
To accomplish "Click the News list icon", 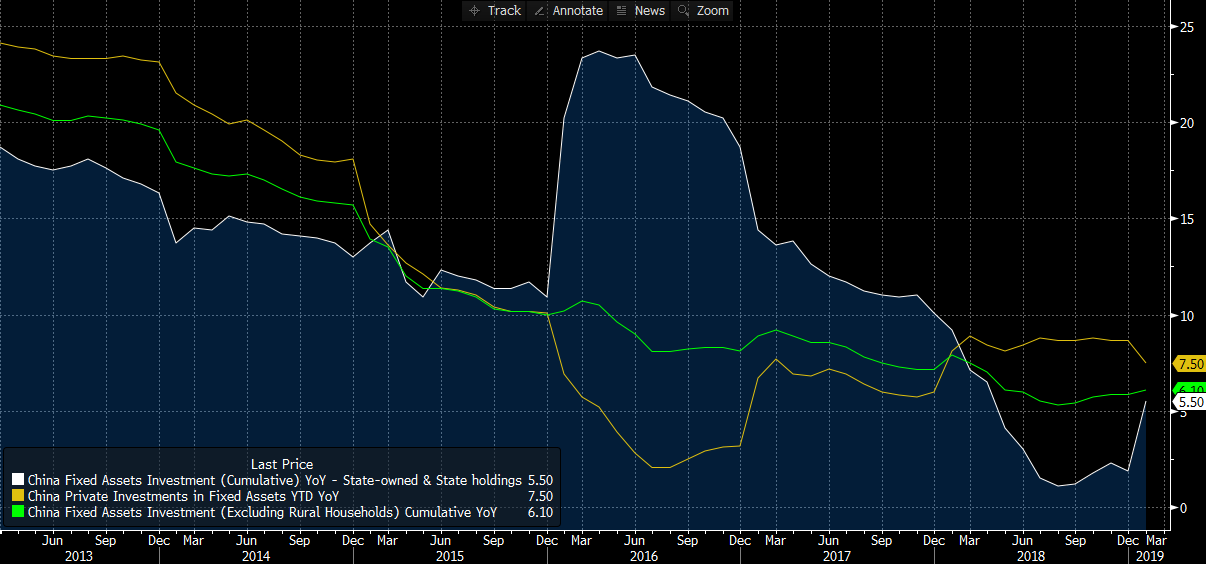I will click(621, 11).
